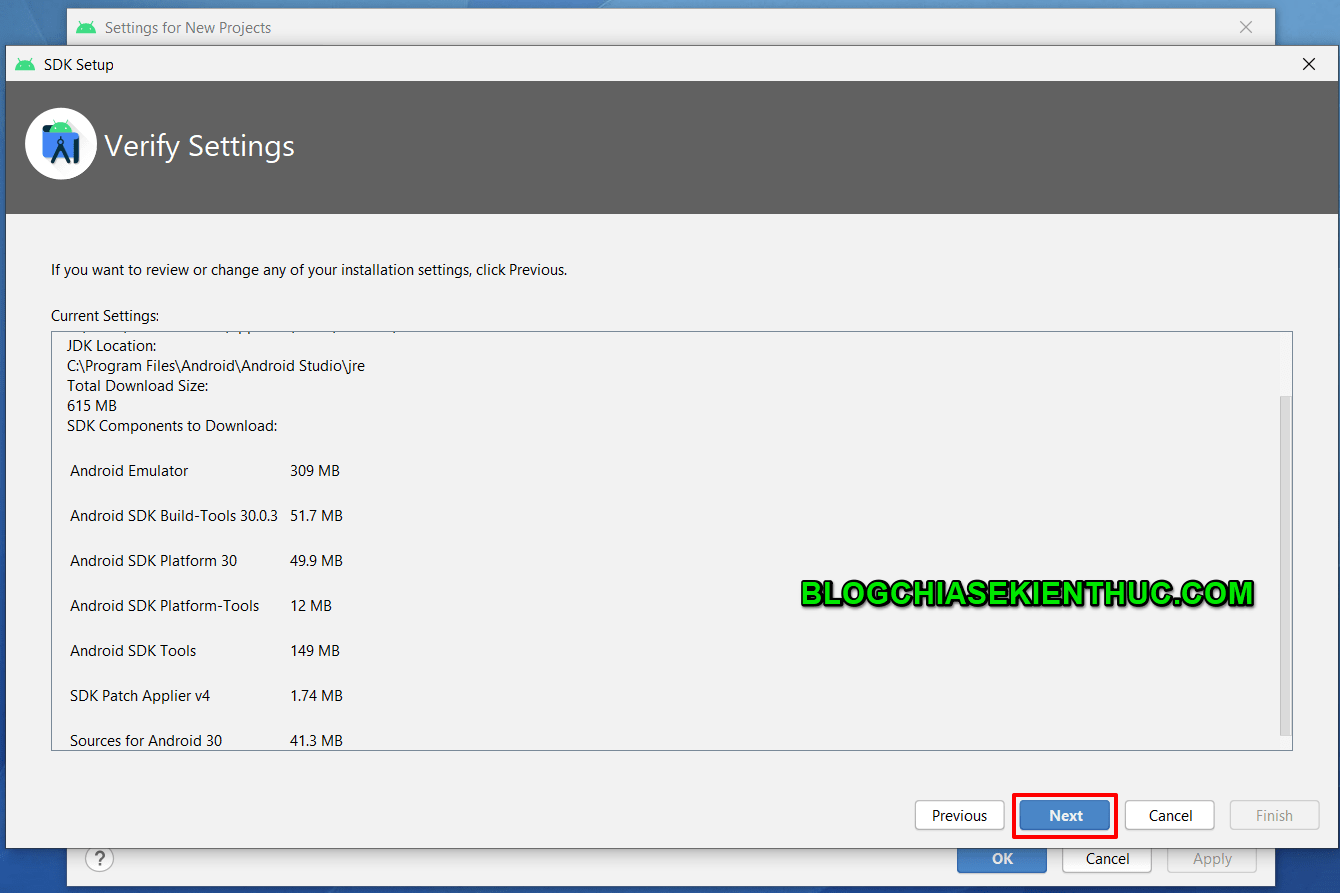Click OK in the Settings for New Projects window

pos(1002,859)
